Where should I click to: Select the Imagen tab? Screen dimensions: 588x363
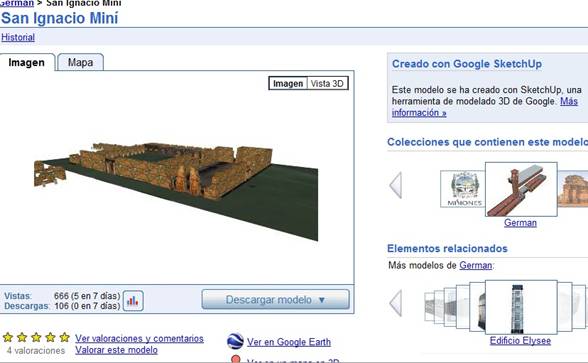27,62
